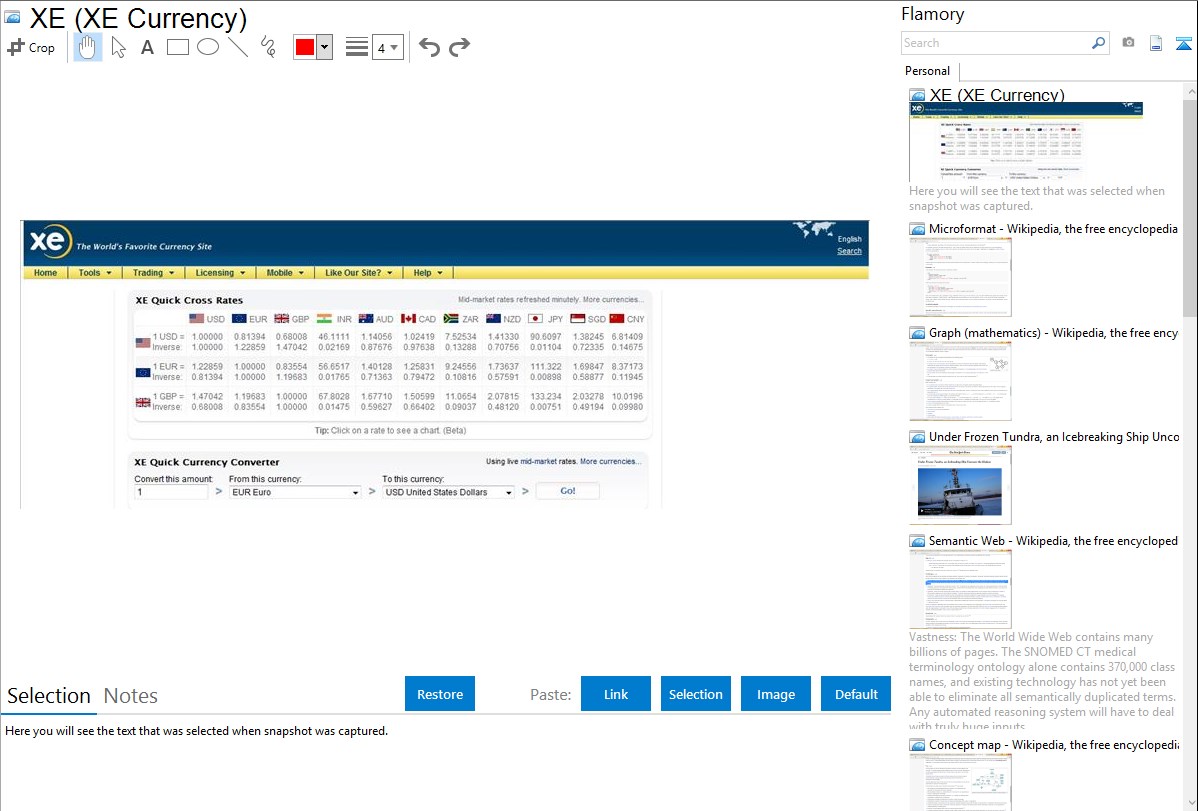Screen dimensions: 1198x811
Task: Click the paste Image button
Action: 775,694
